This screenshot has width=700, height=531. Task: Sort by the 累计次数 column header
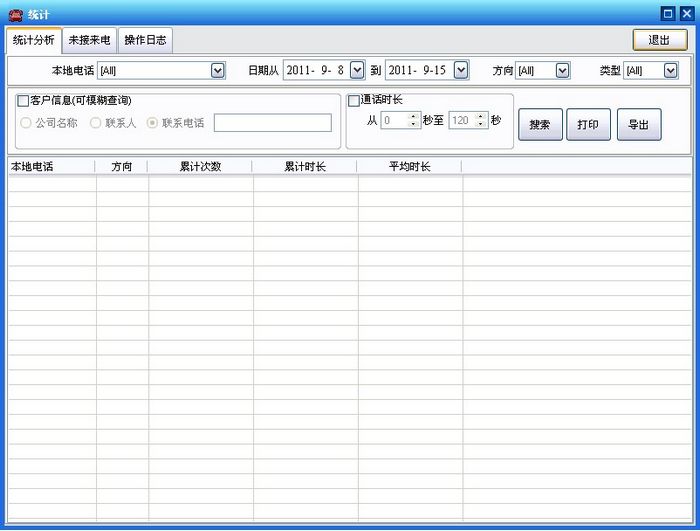200,166
